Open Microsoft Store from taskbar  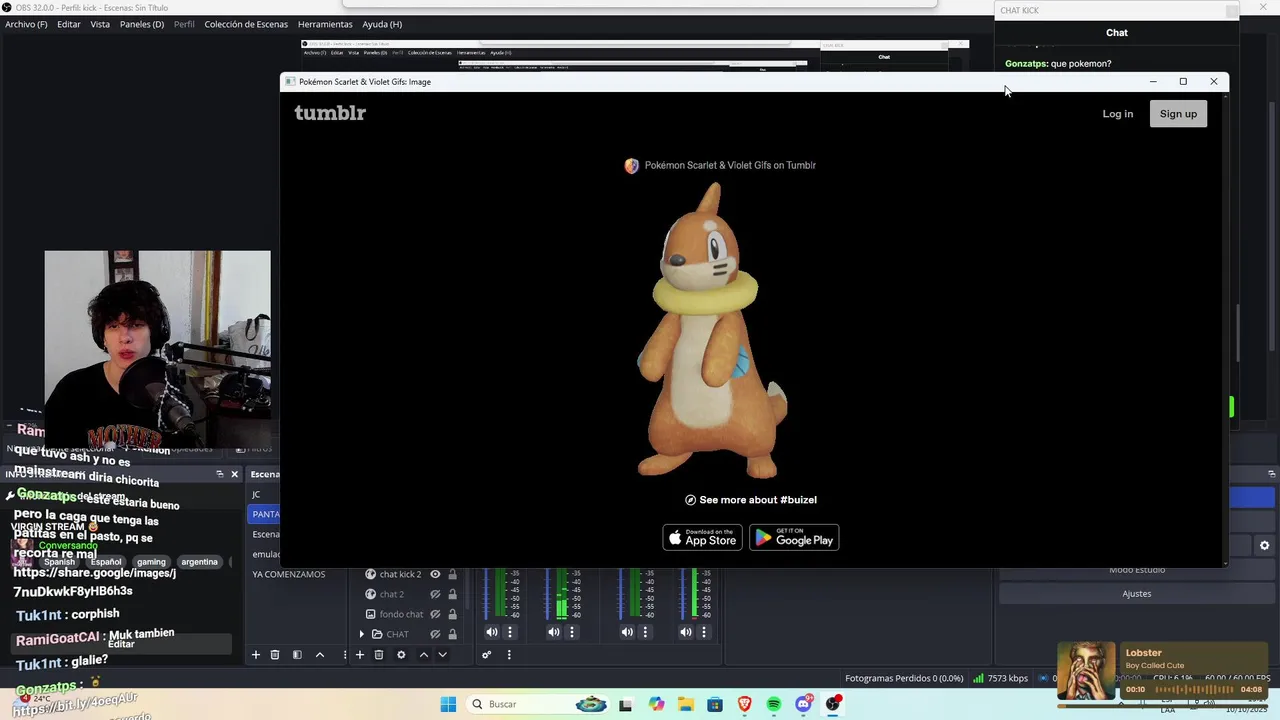pyautogui.click(x=715, y=704)
